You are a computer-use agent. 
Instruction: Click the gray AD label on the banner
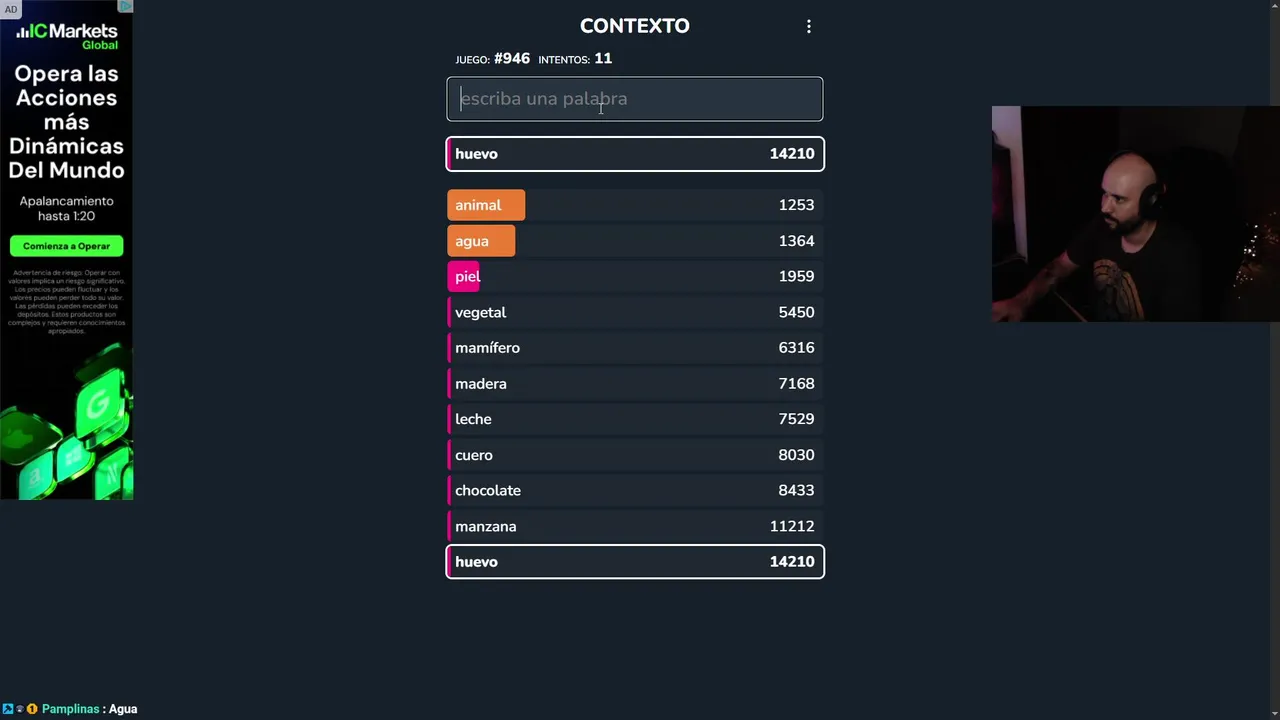pyautogui.click(x=11, y=9)
